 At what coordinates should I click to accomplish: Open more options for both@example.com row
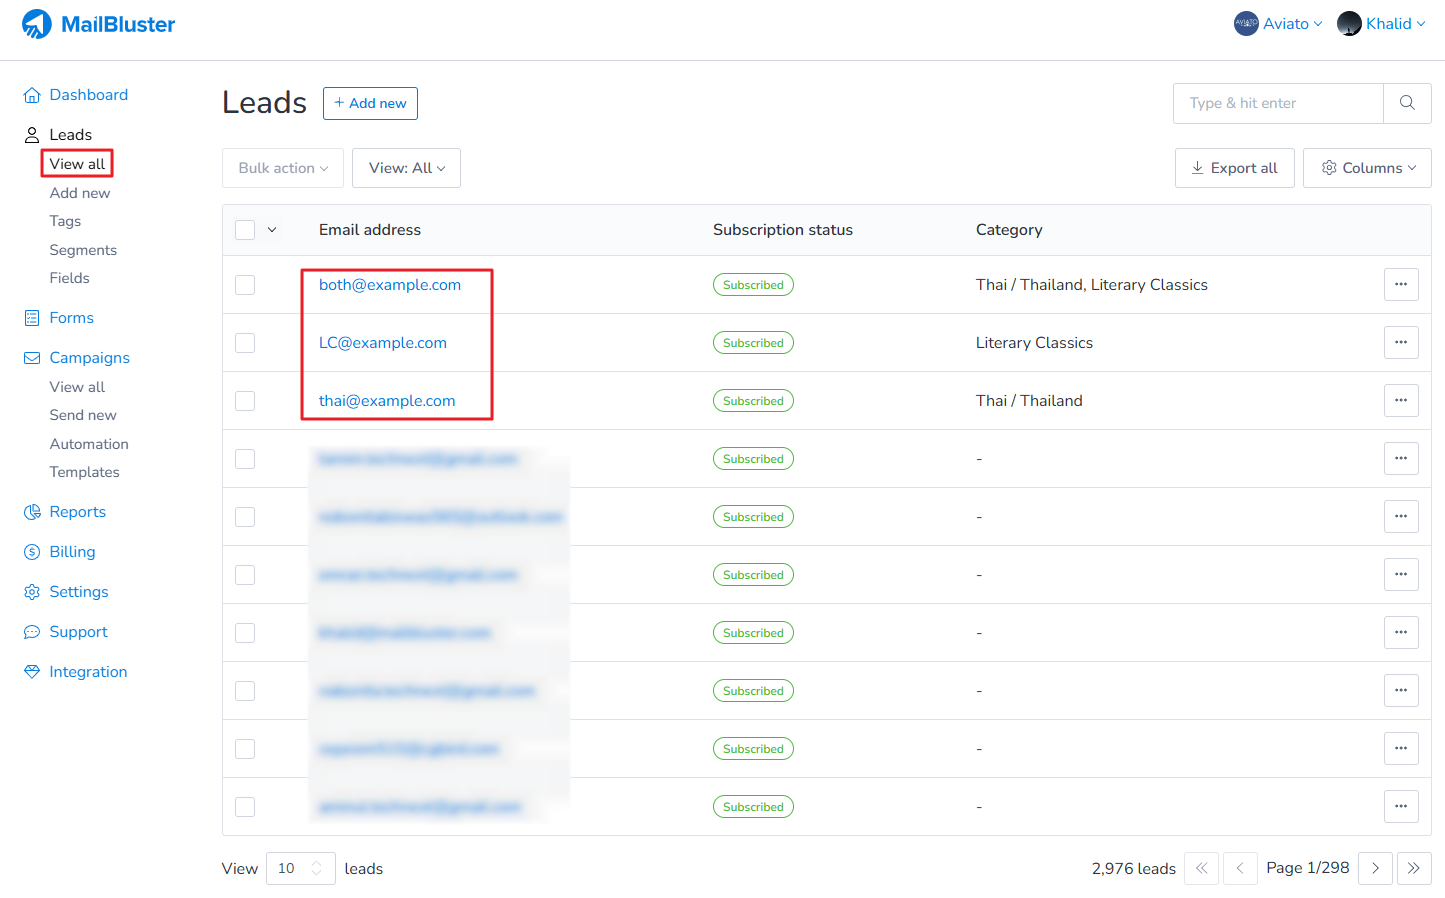[x=1401, y=285]
